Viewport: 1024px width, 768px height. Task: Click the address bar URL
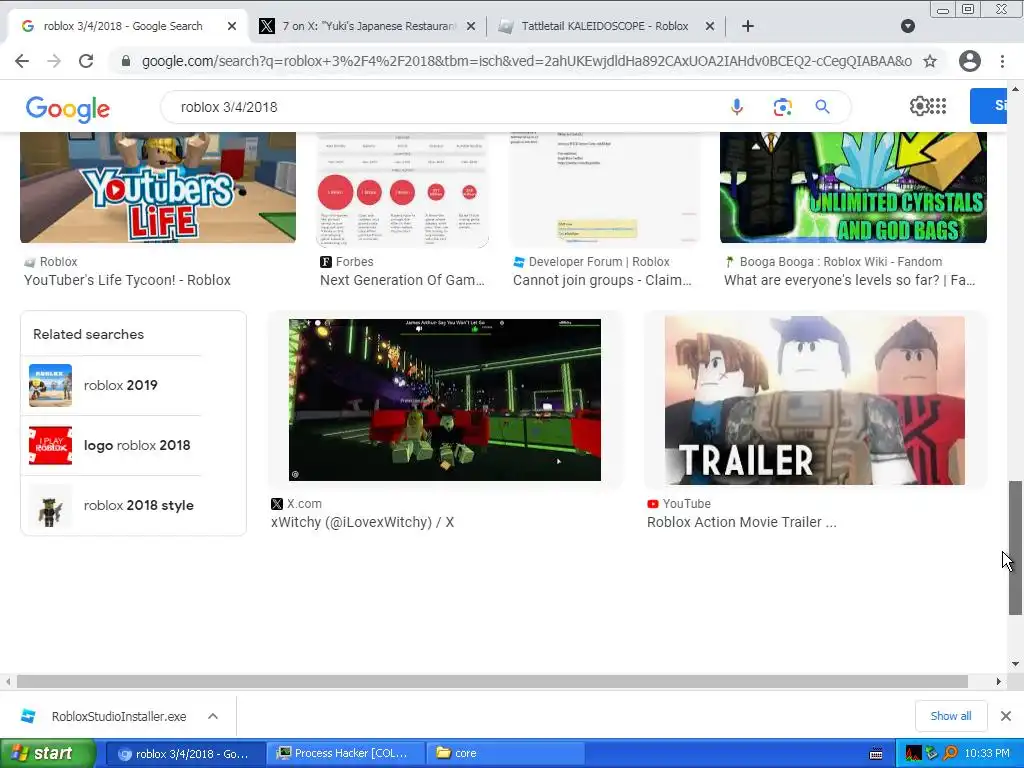click(x=526, y=61)
